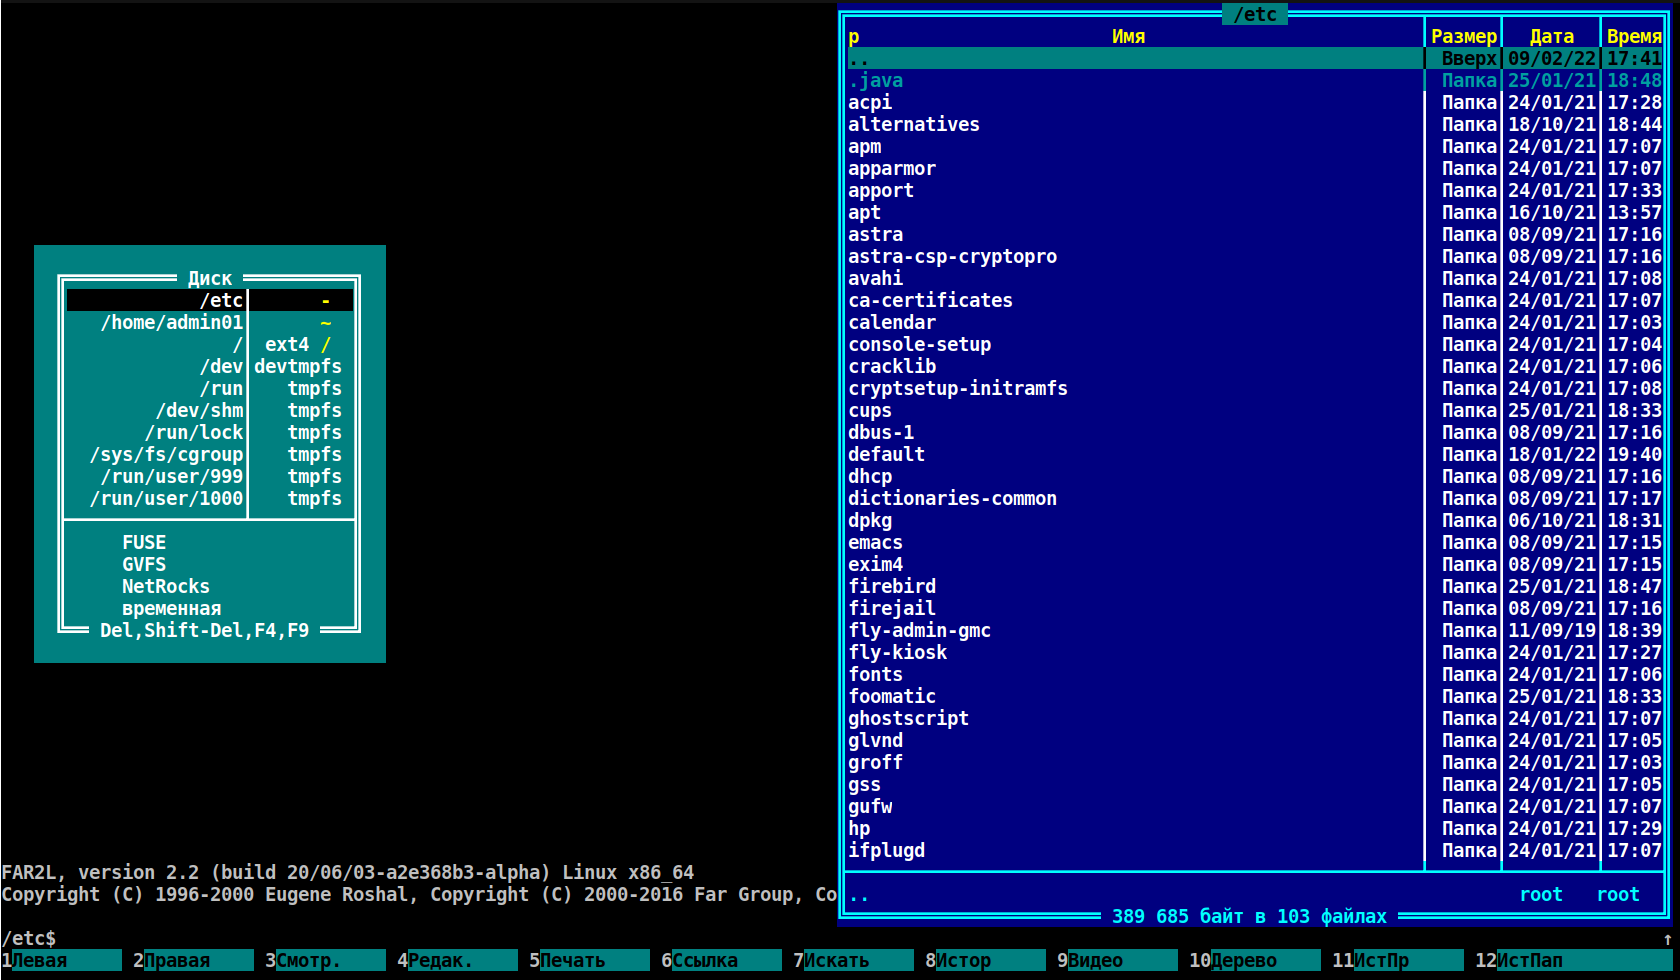Select the gufw folder
This screenshot has width=1680, height=980.
click(1255, 806)
